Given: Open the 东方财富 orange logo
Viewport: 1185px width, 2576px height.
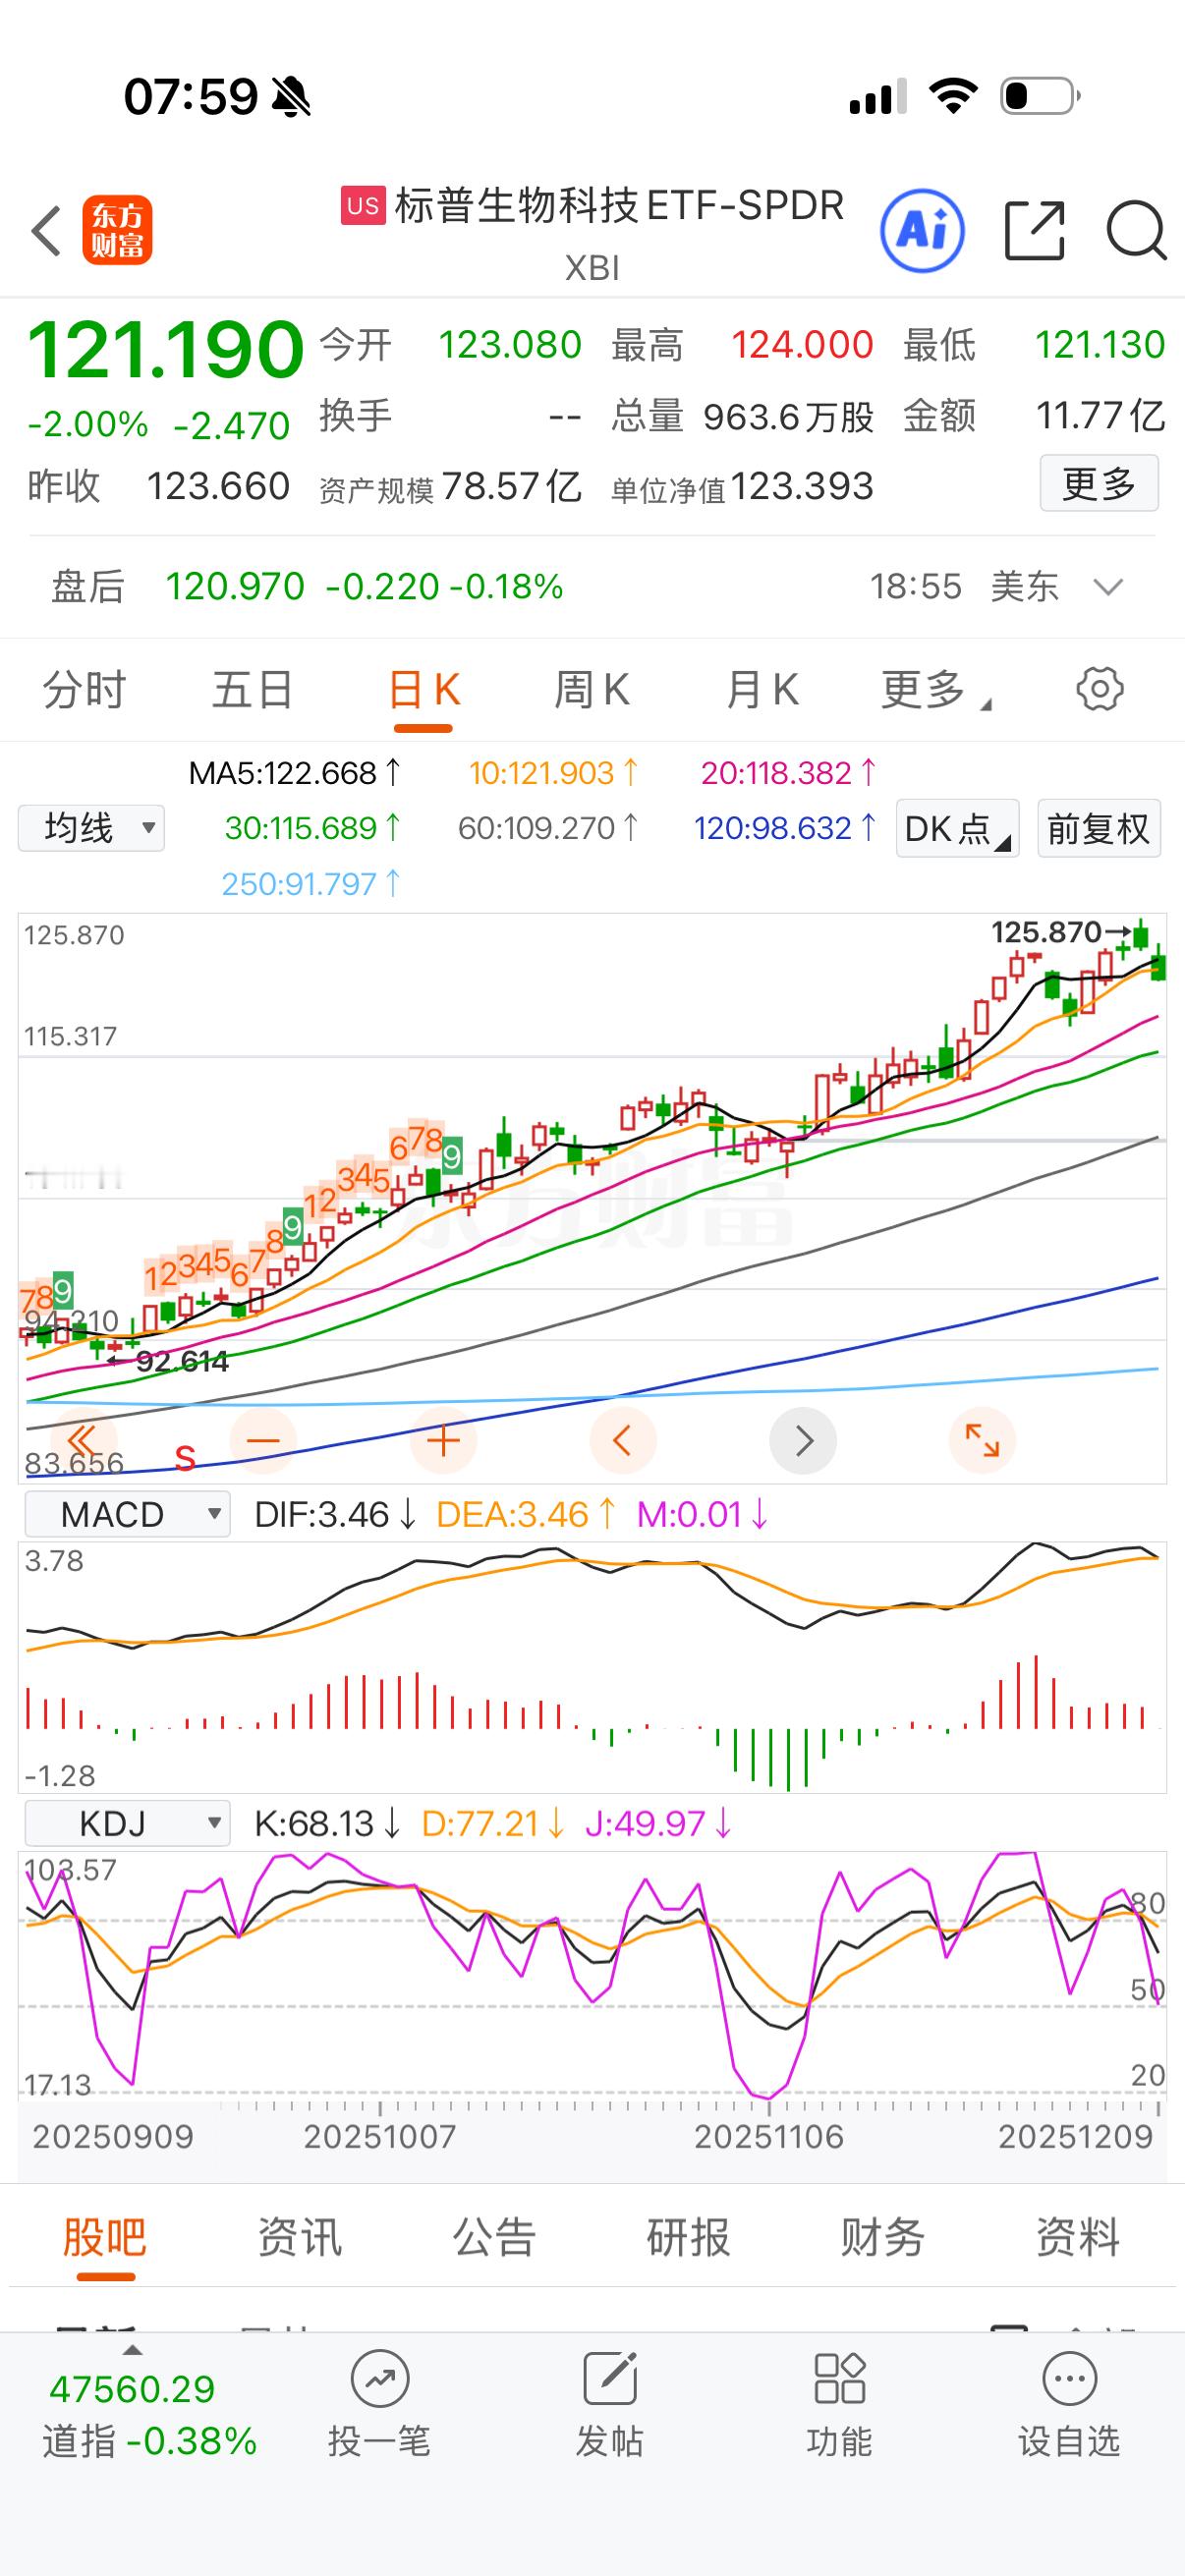Looking at the screenshot, I should 117,230.
